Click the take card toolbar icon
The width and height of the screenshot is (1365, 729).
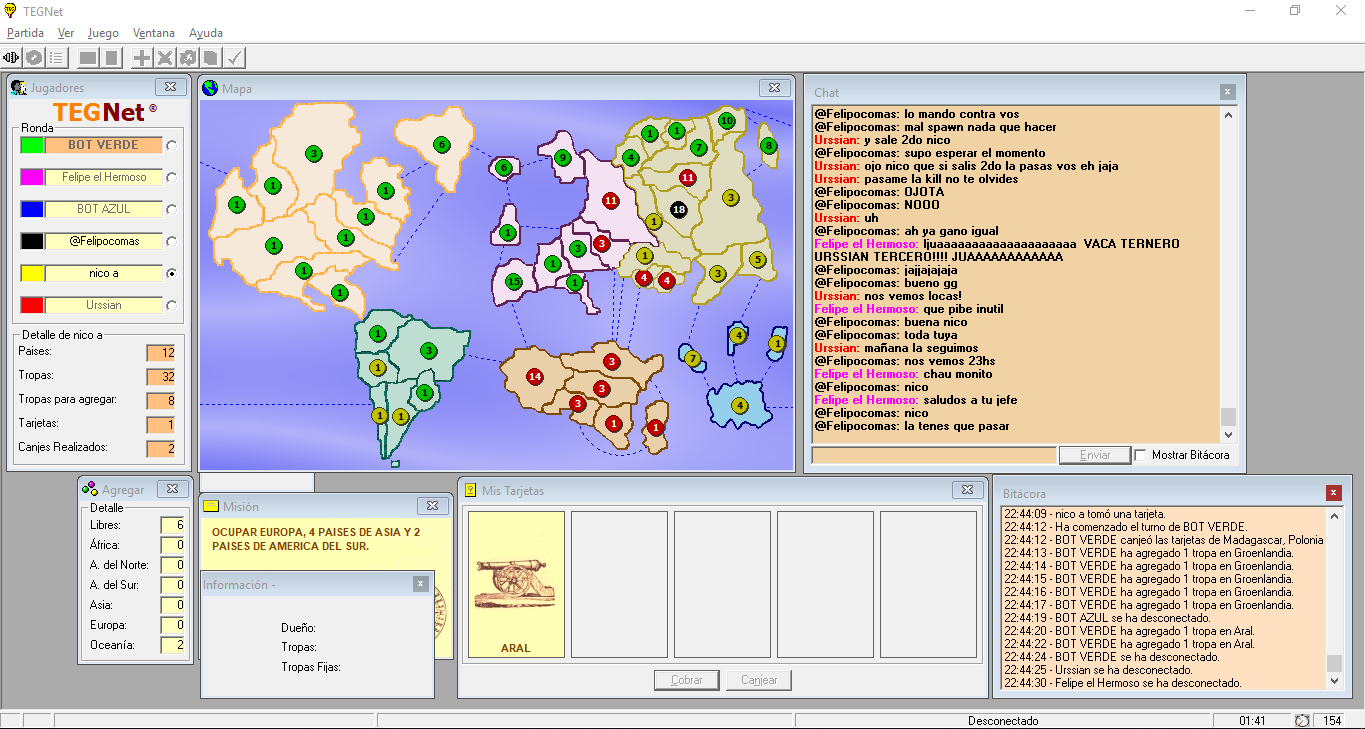click(211, 58)
